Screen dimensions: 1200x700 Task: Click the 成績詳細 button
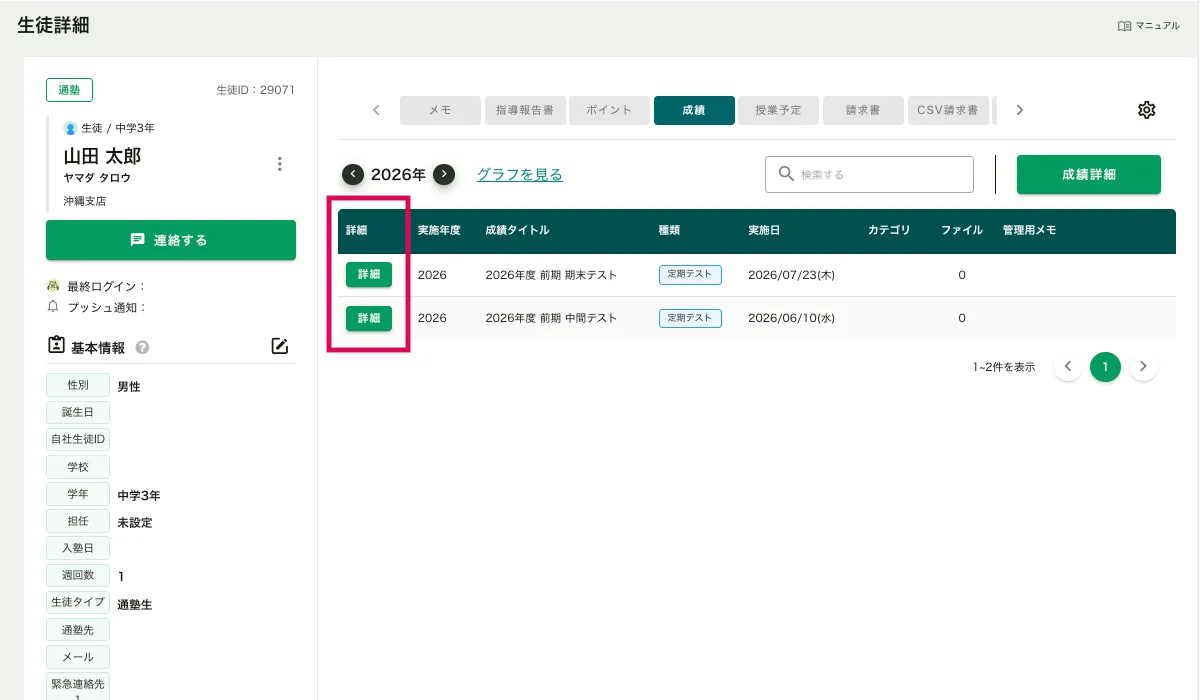(x=1088, y=174)
